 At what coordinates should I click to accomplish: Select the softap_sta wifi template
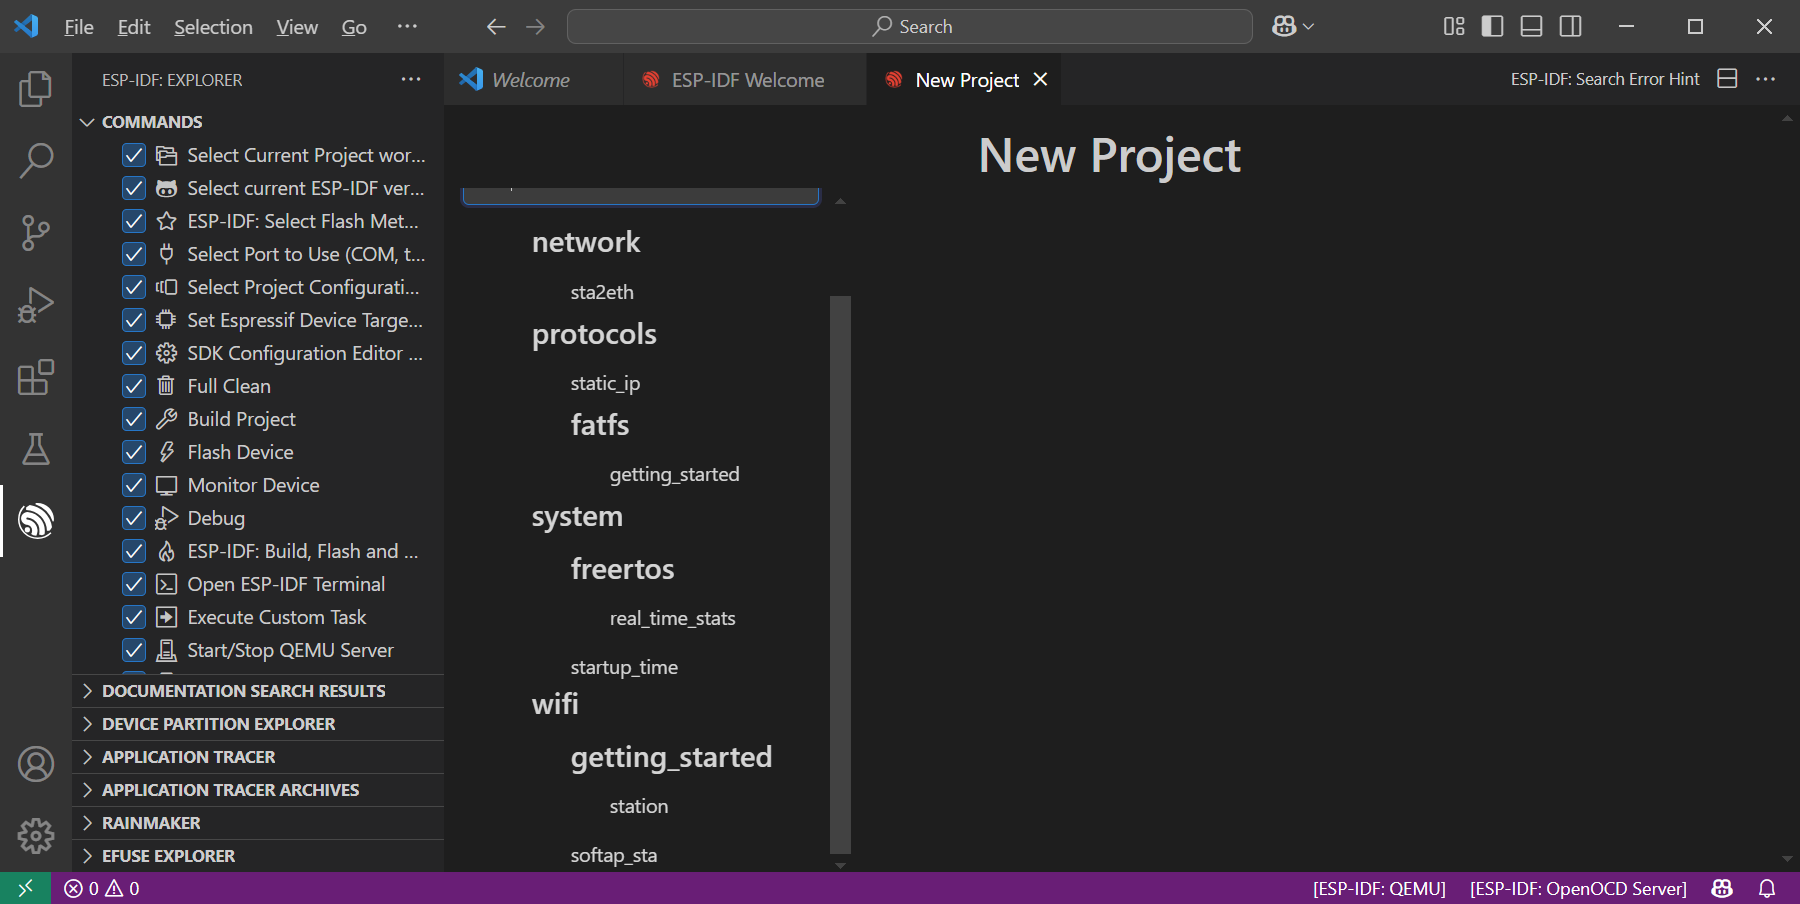coord(614,855)
